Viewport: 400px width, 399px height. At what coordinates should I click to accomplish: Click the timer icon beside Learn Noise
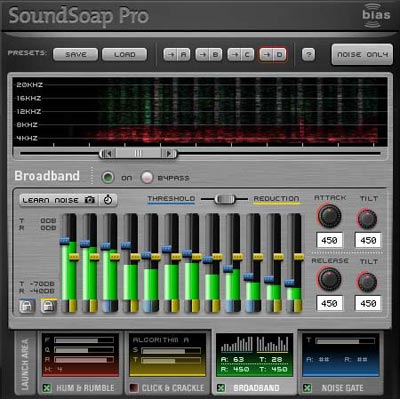(x=108, y=200)
